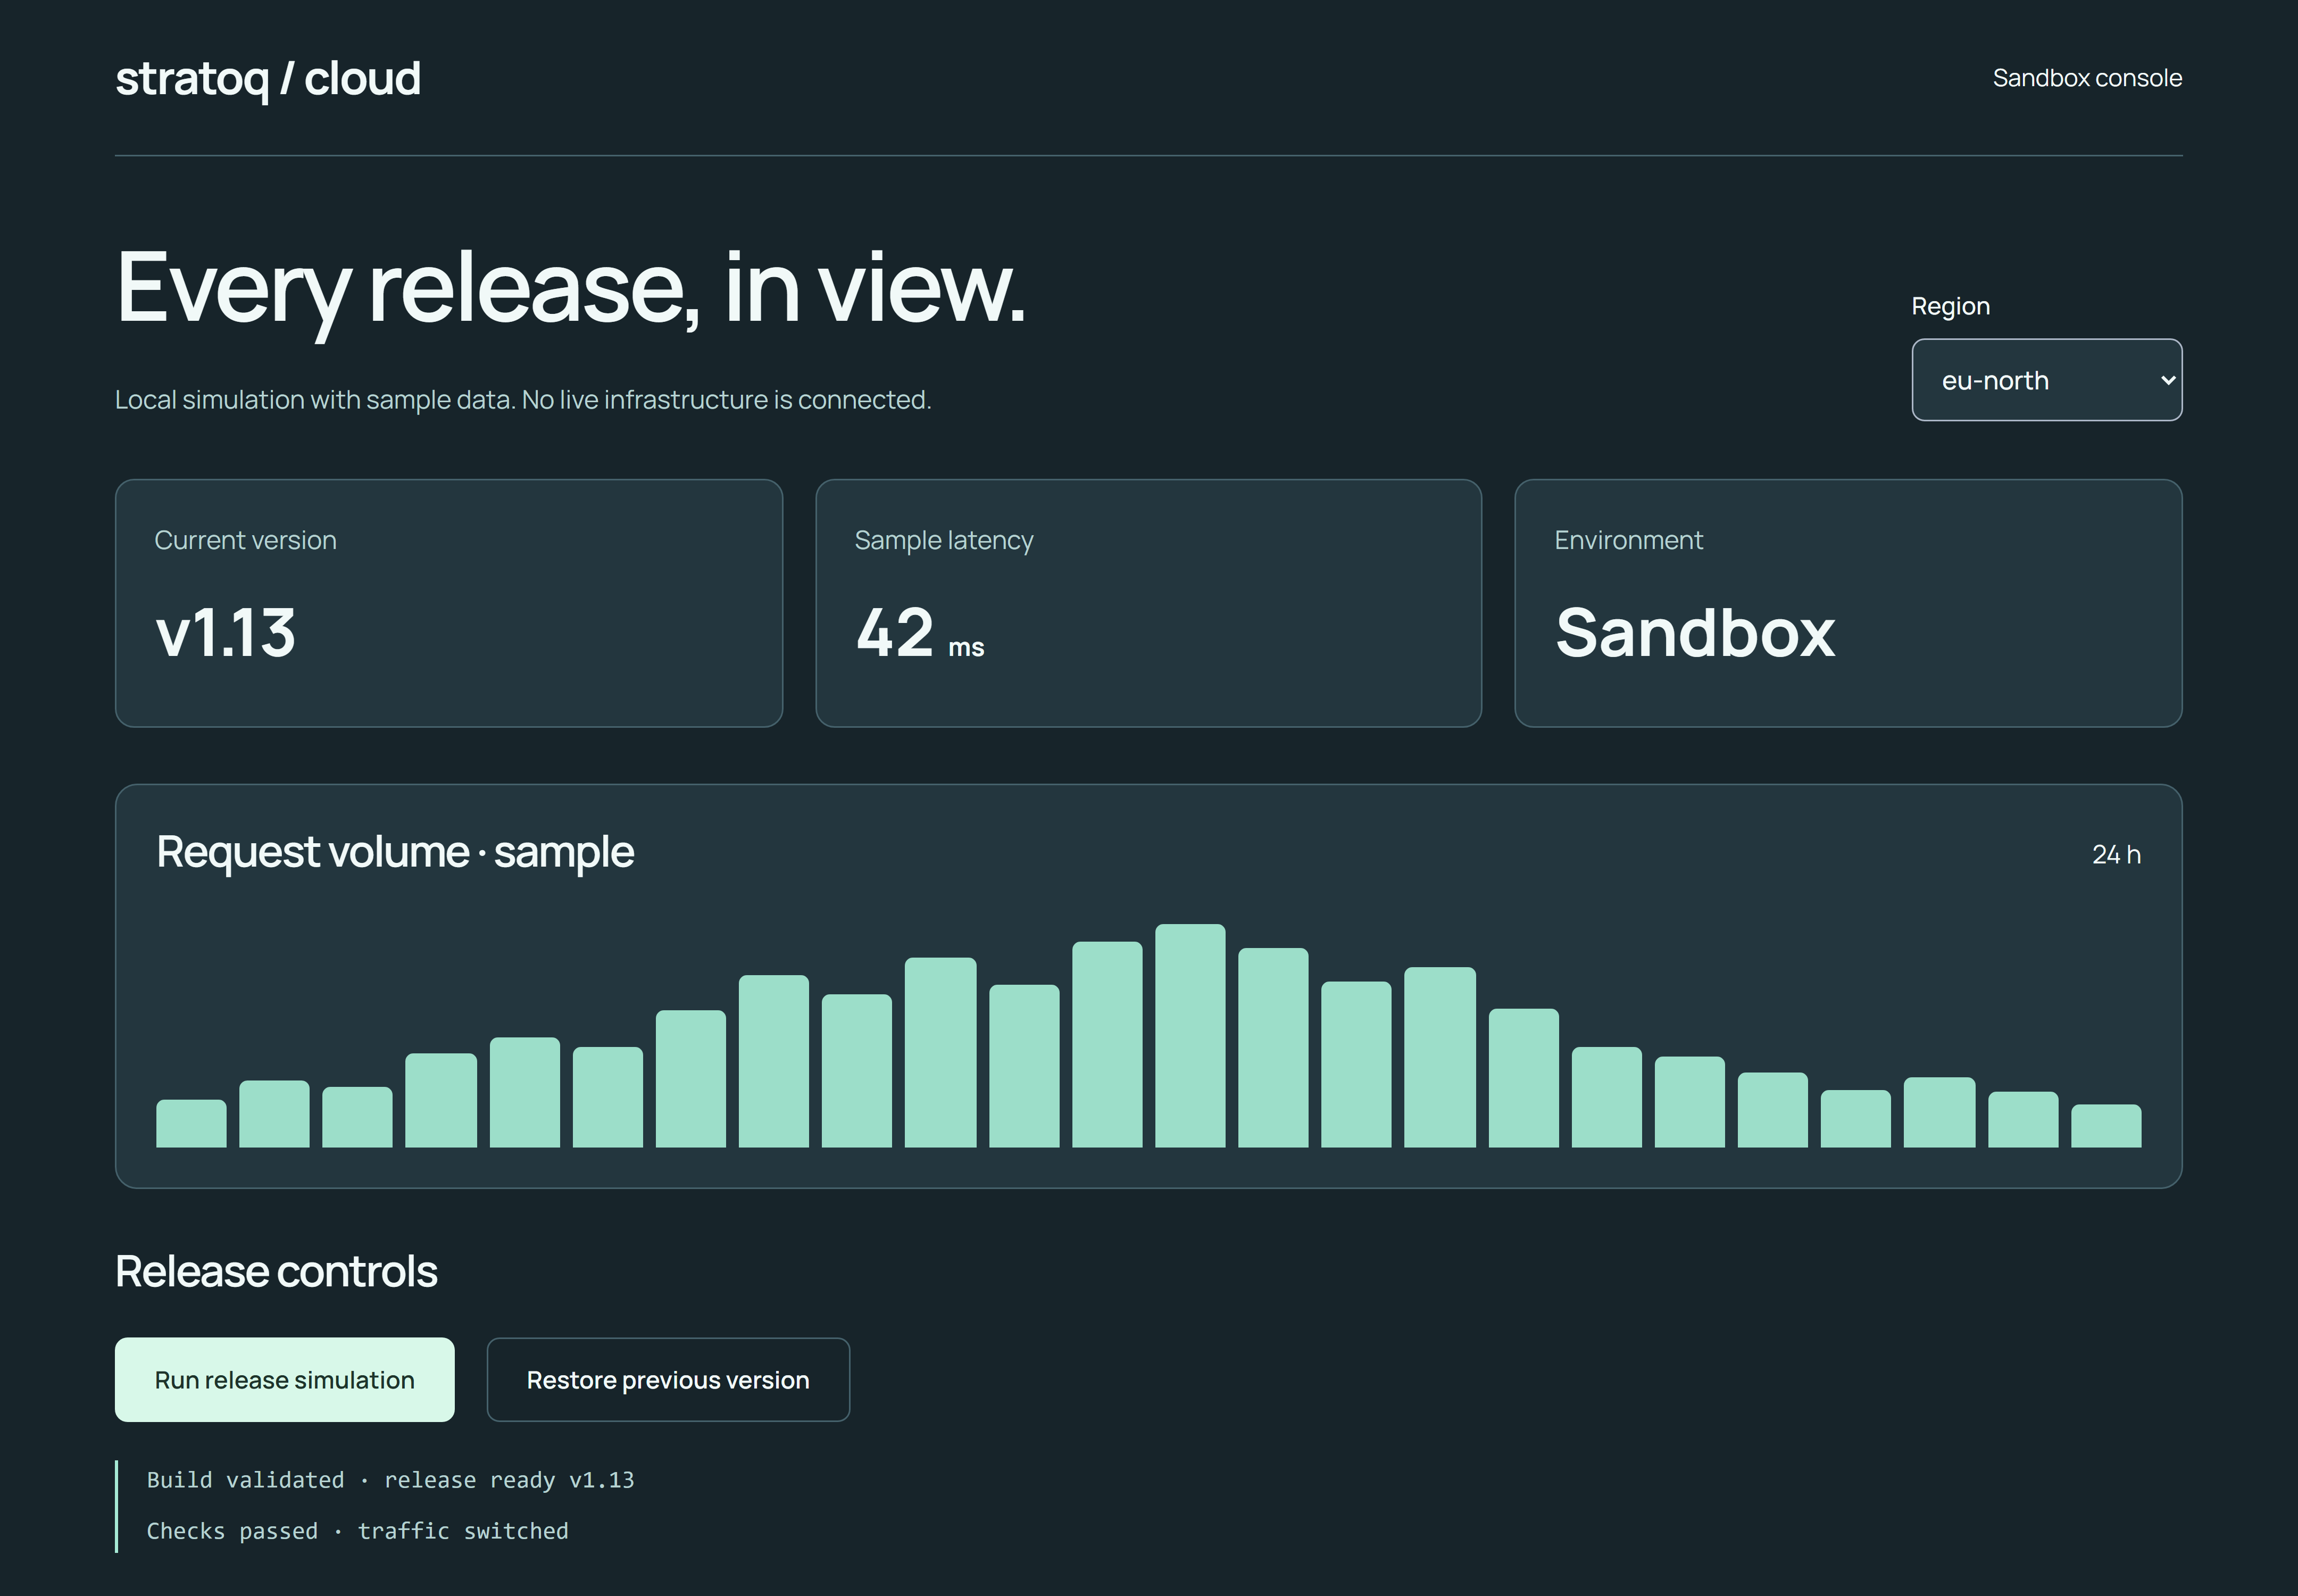Click the Sample latency 42 ms card
This screenshot has width=2298, height=1596.
tap(1148, 603)
